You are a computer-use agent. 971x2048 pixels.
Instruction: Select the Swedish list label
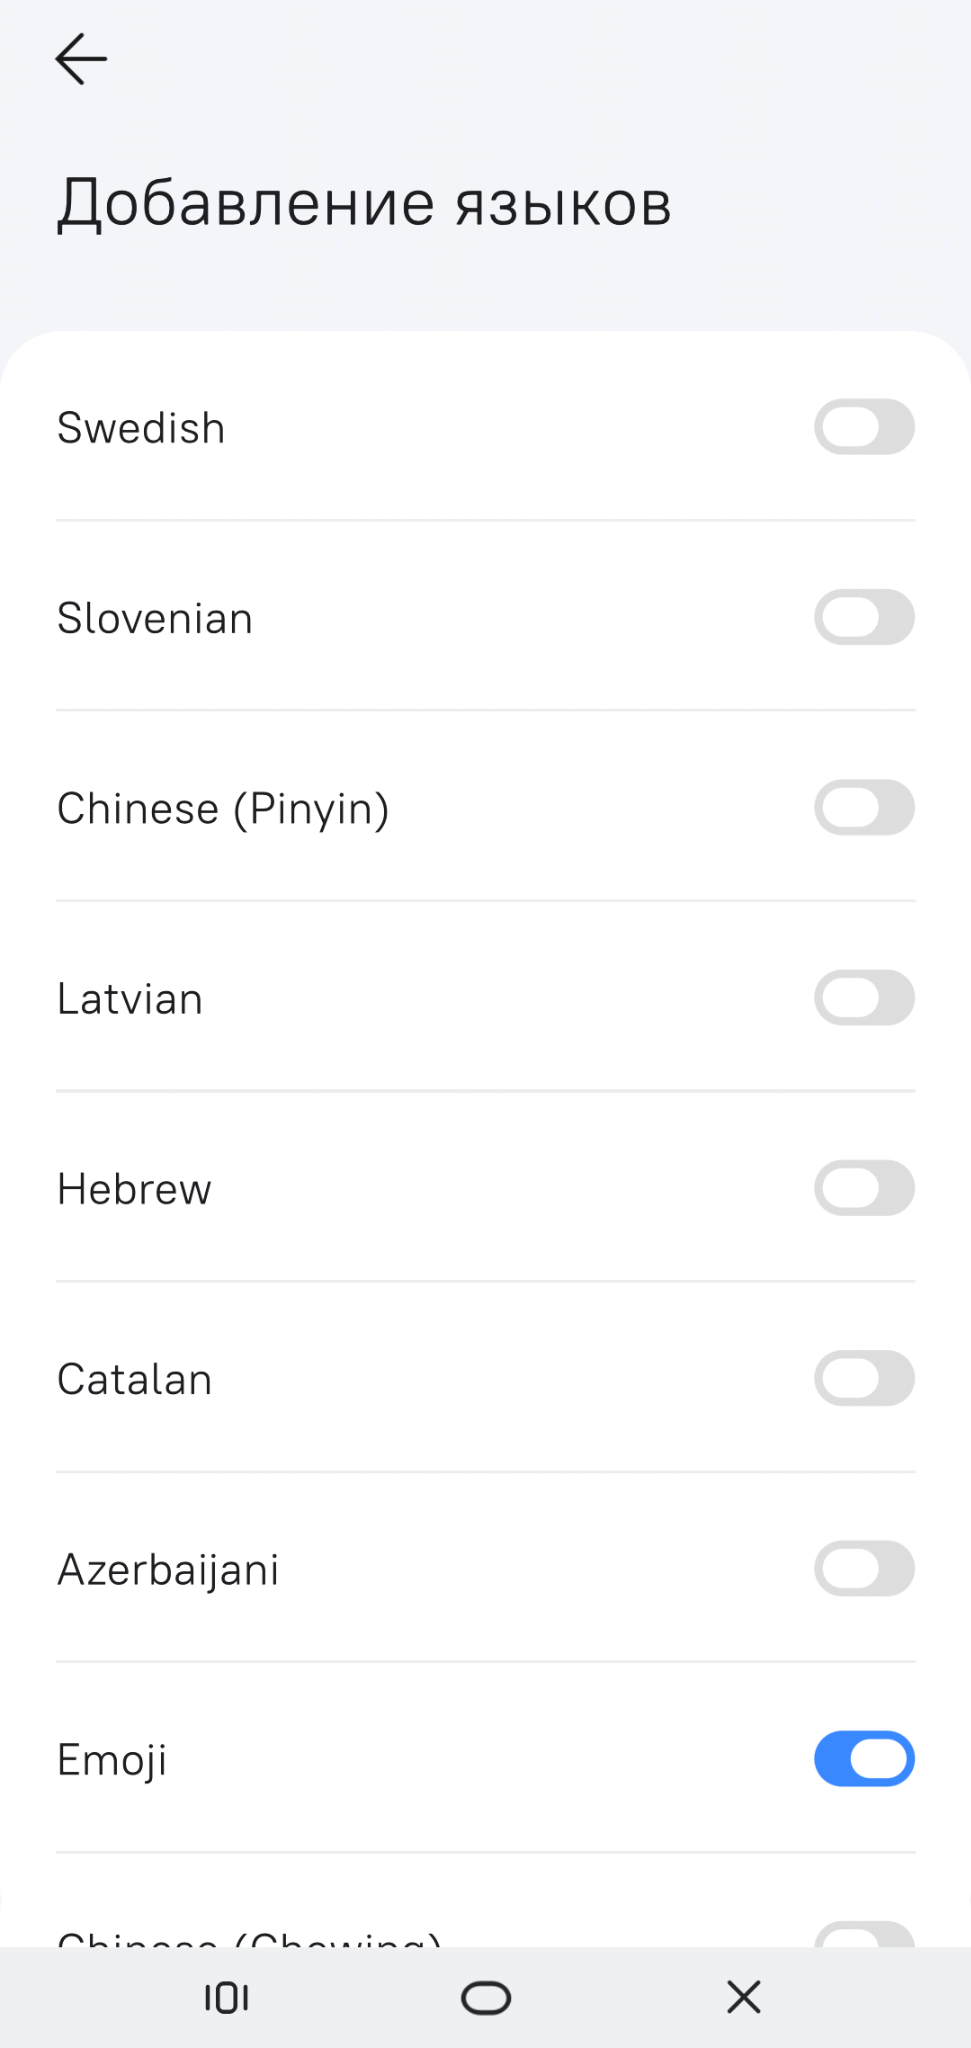point(141,428)
